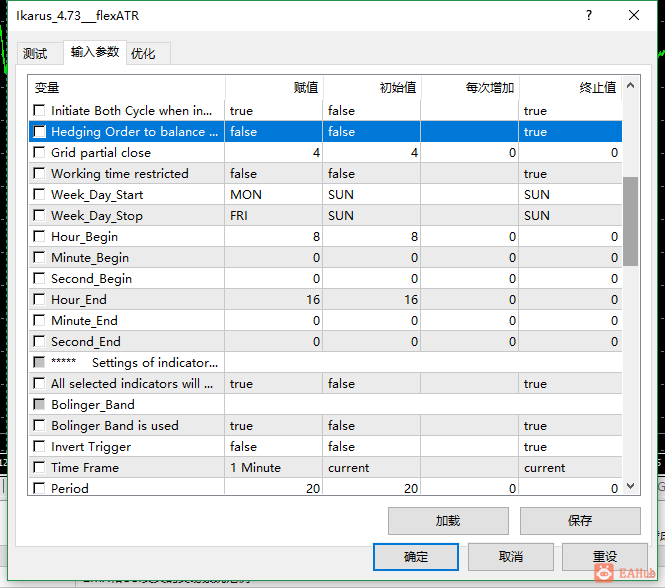Check the Week_Day_Stop checkbox
This screenshot has height=588, width=665.
(x=39, y=216)
